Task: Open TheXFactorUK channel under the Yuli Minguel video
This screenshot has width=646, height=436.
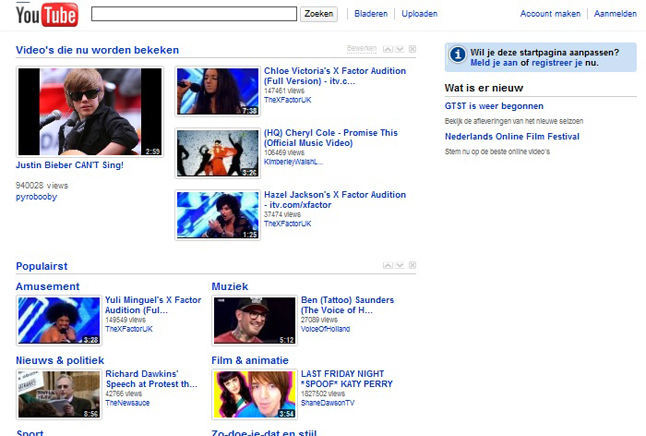Action: click(129, 329)
